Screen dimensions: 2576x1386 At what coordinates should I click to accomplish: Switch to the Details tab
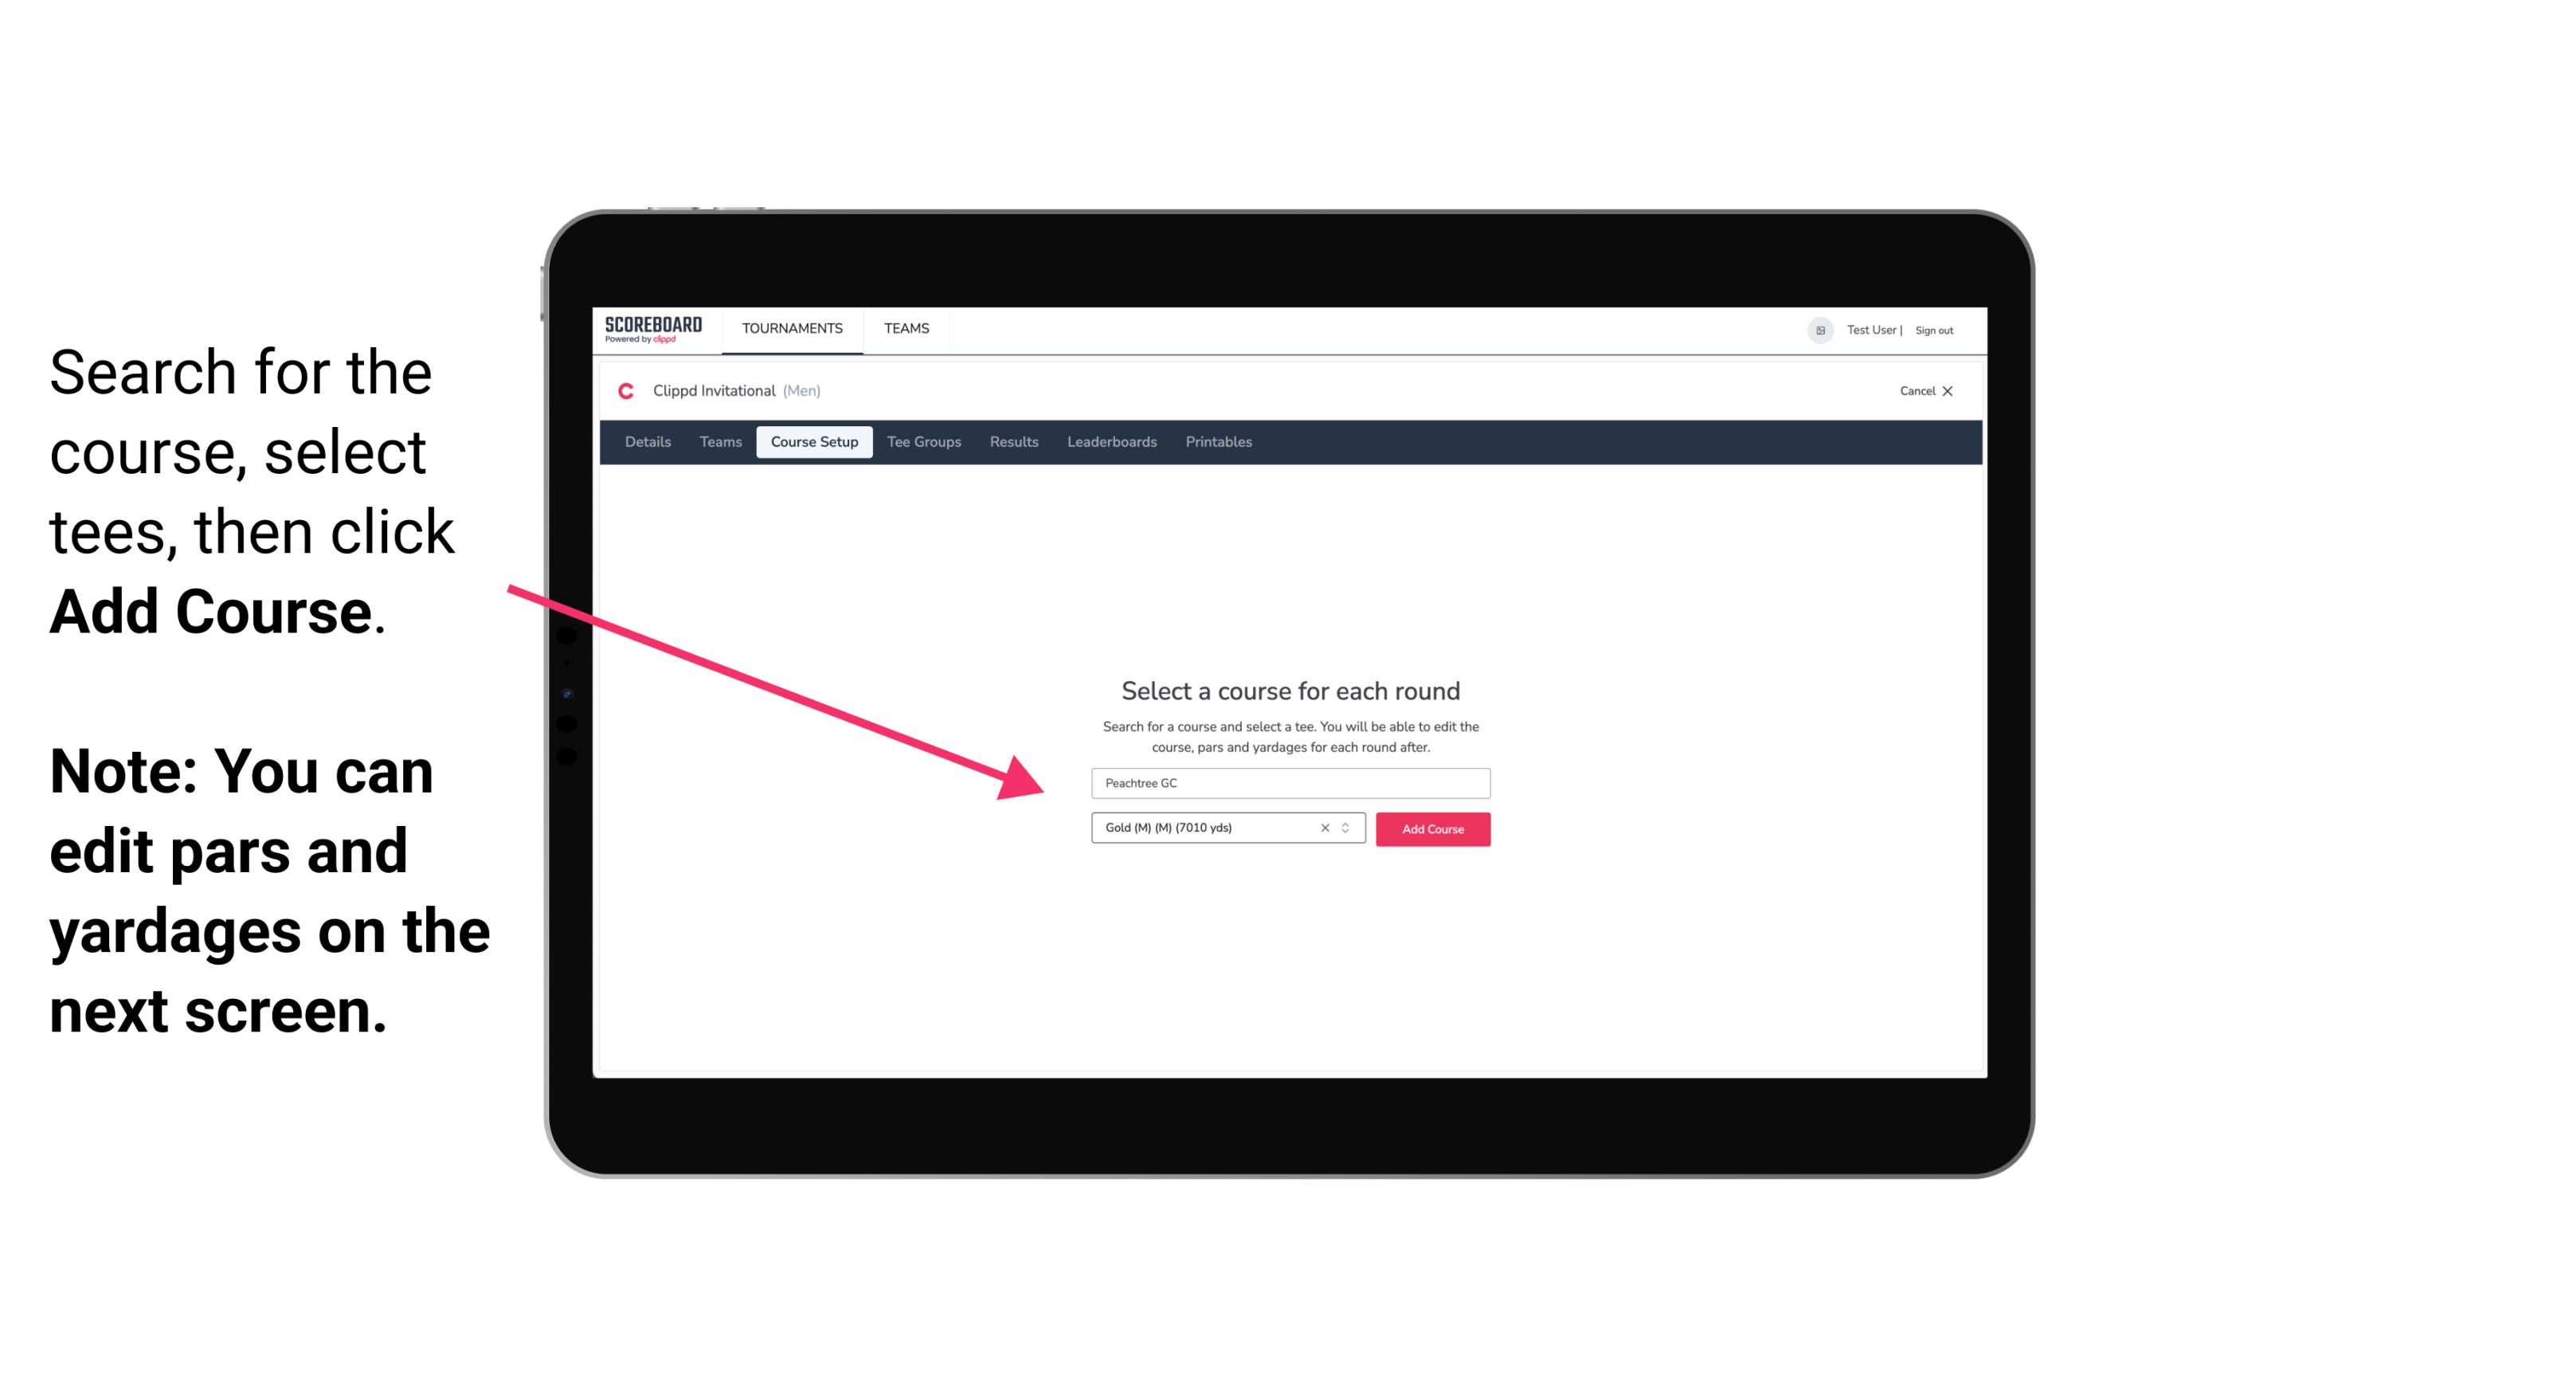pos(645,442)
